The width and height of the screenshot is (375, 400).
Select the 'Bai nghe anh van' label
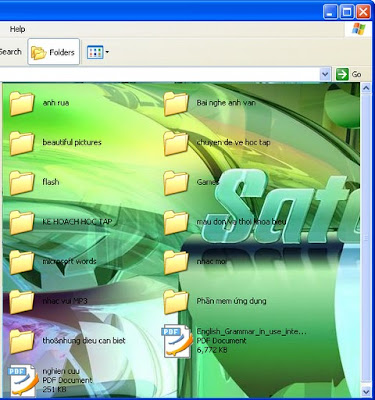pyautogui.click(x=226, y=103)
